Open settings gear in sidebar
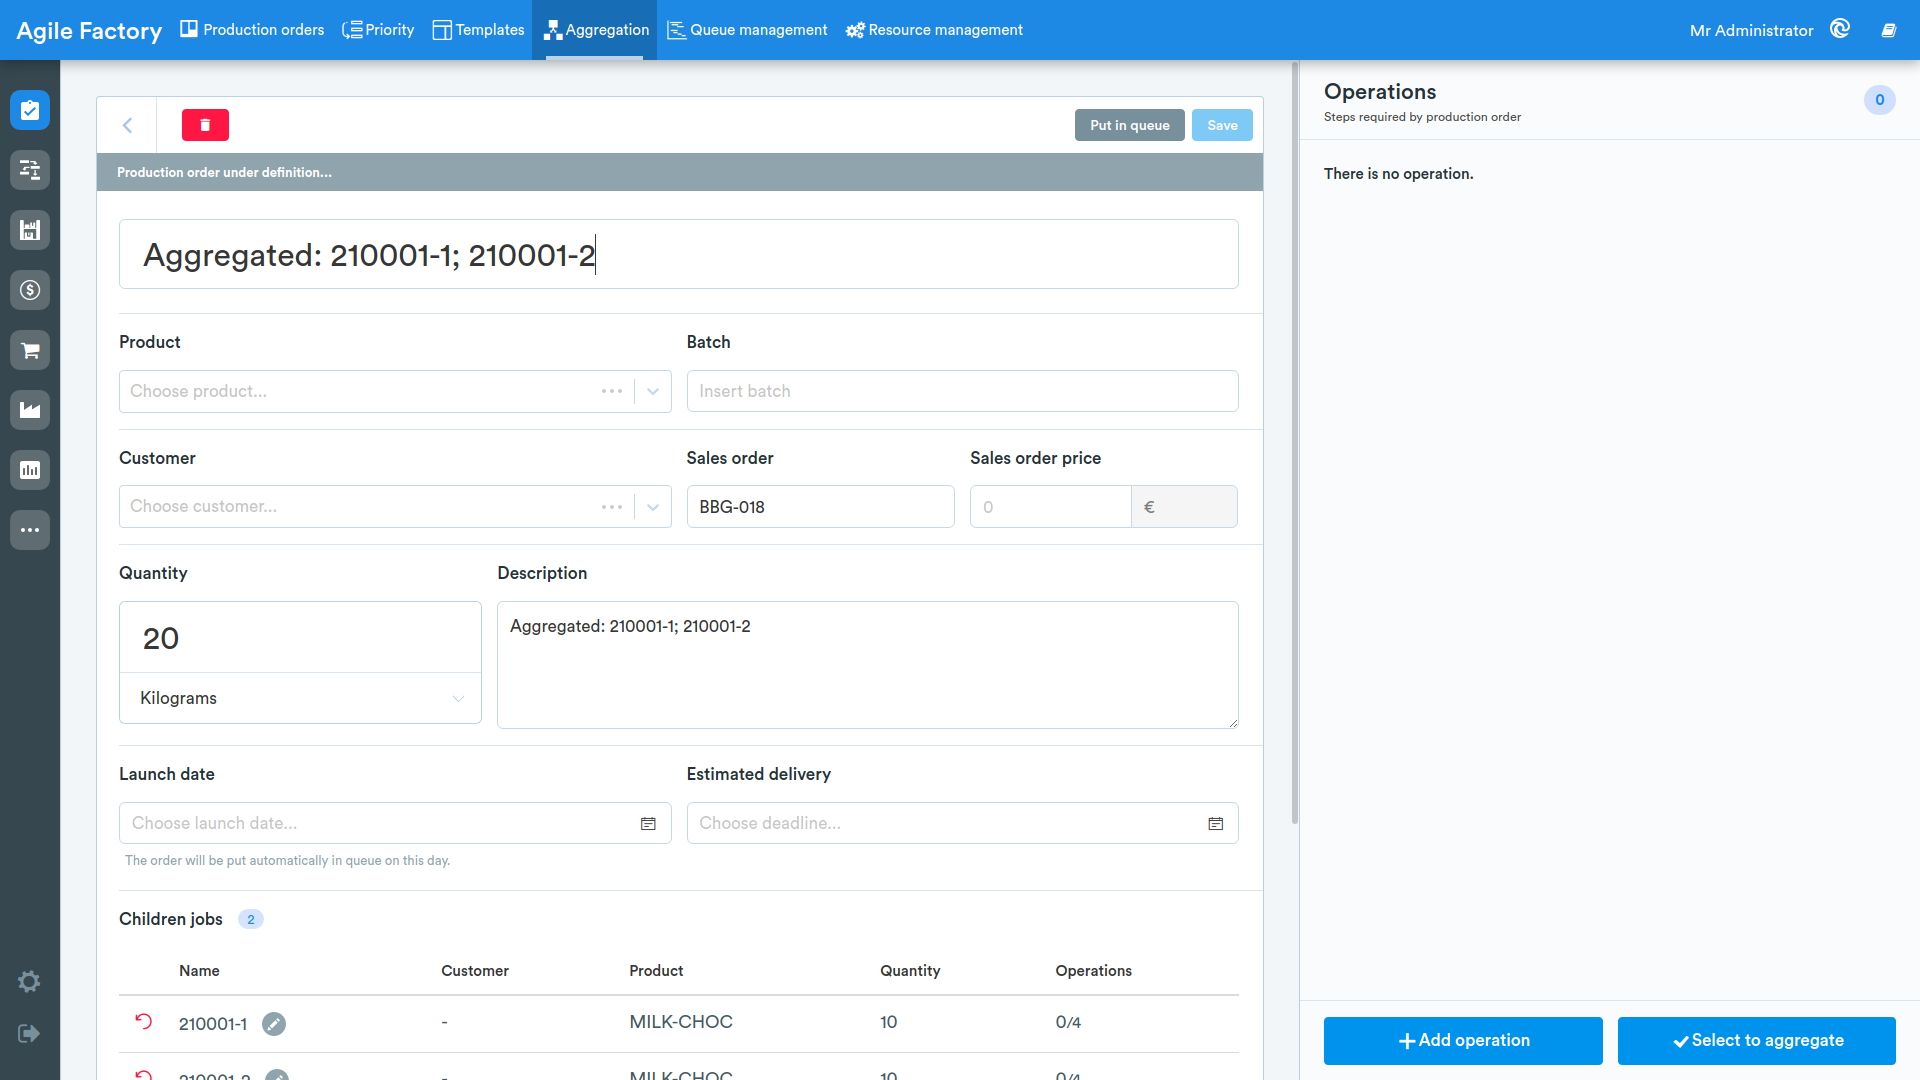This screenshot has height=1080, width=1920. (x=29, y=982)
